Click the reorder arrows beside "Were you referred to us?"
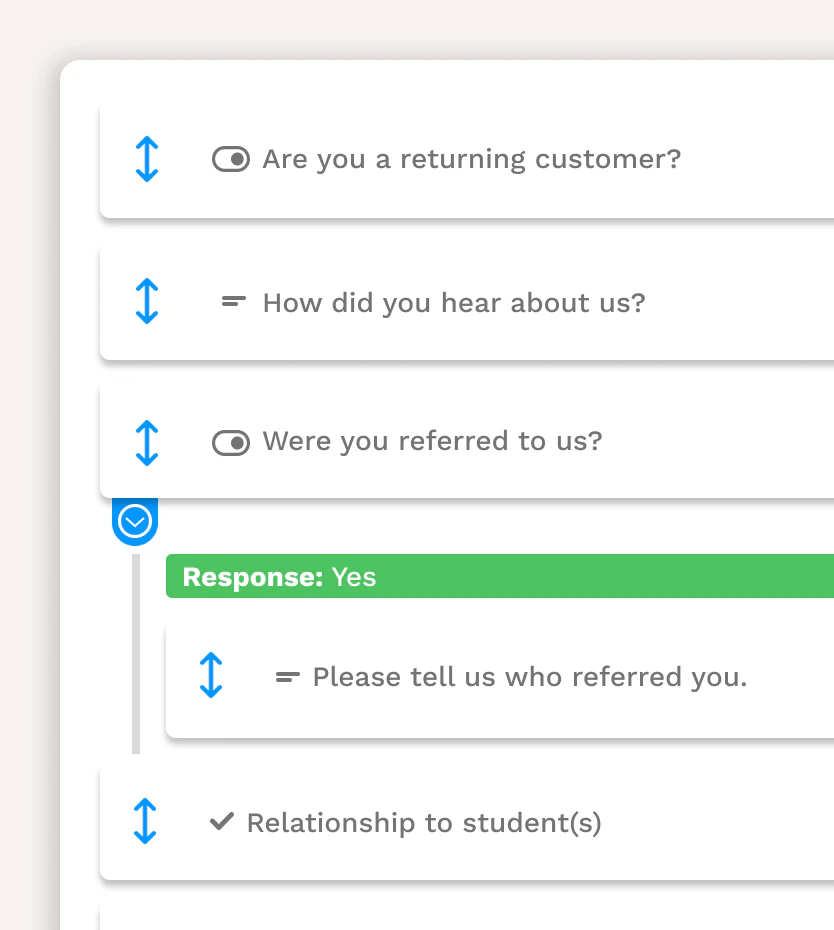The height and width of the screenshot is (930, 834). (x=147, y=442)
